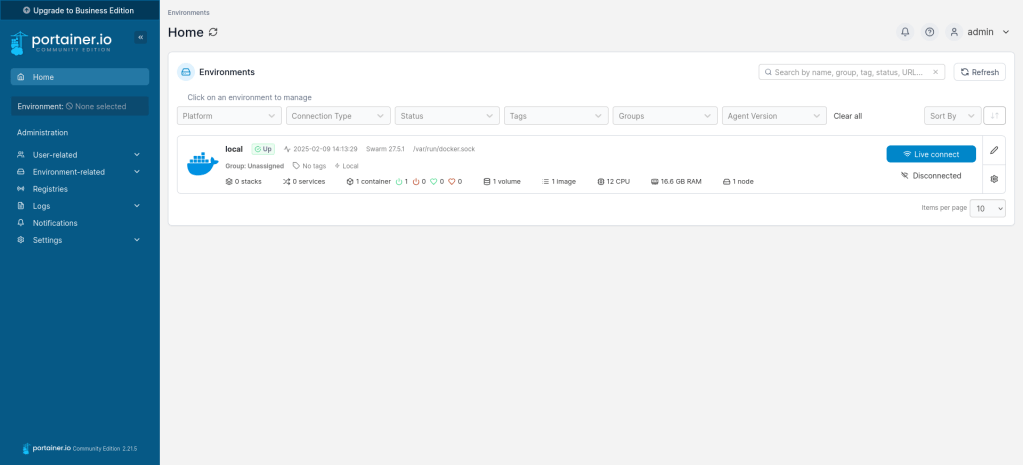Clear the search field with the X icon
The image size is (1023, 465).
(936, 72)
